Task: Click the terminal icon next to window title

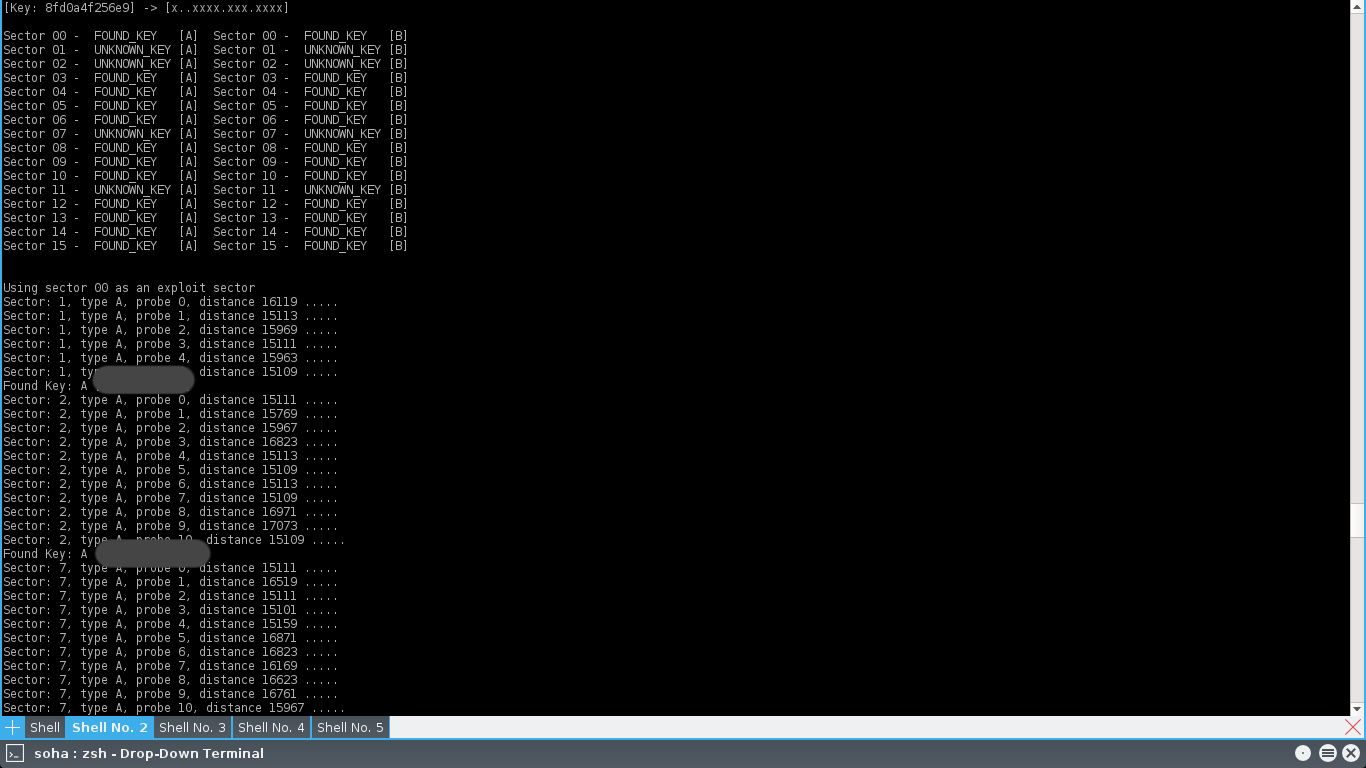Action: tap(15, 753)
